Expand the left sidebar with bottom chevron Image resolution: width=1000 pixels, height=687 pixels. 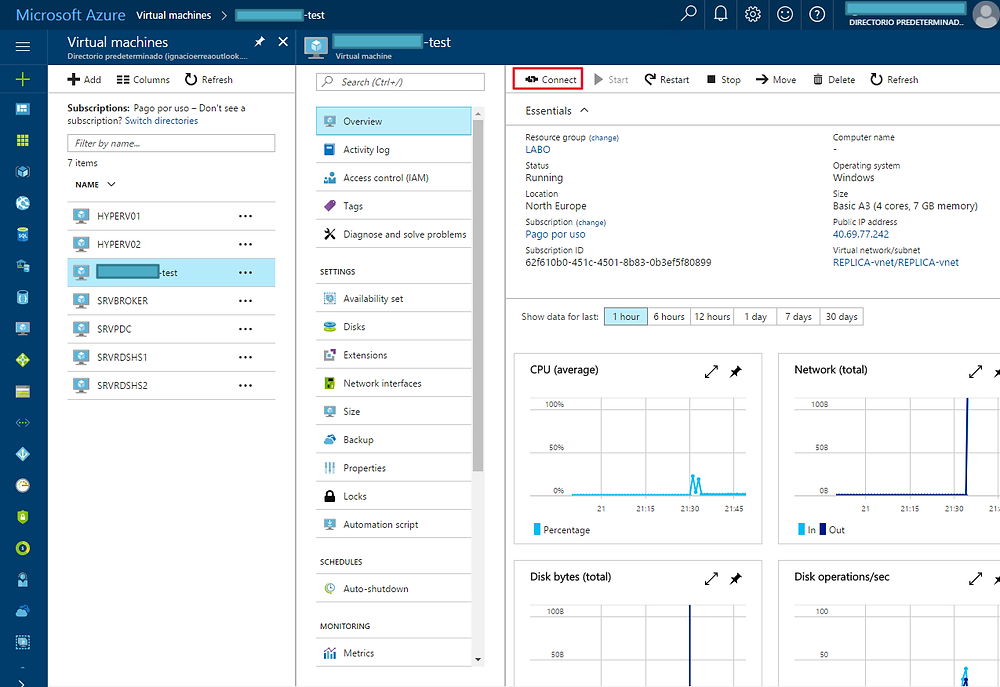point(22,682)
